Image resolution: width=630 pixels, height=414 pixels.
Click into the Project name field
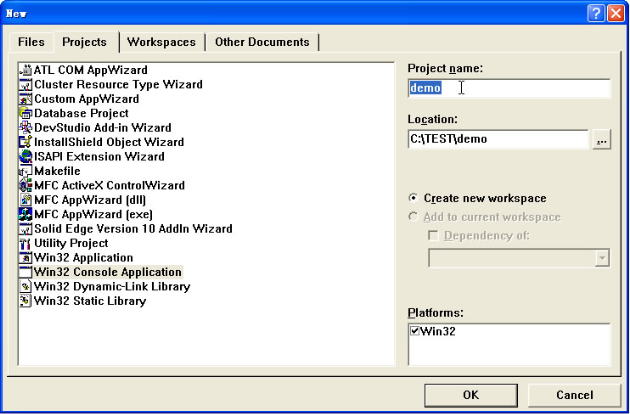coord(508,88)
